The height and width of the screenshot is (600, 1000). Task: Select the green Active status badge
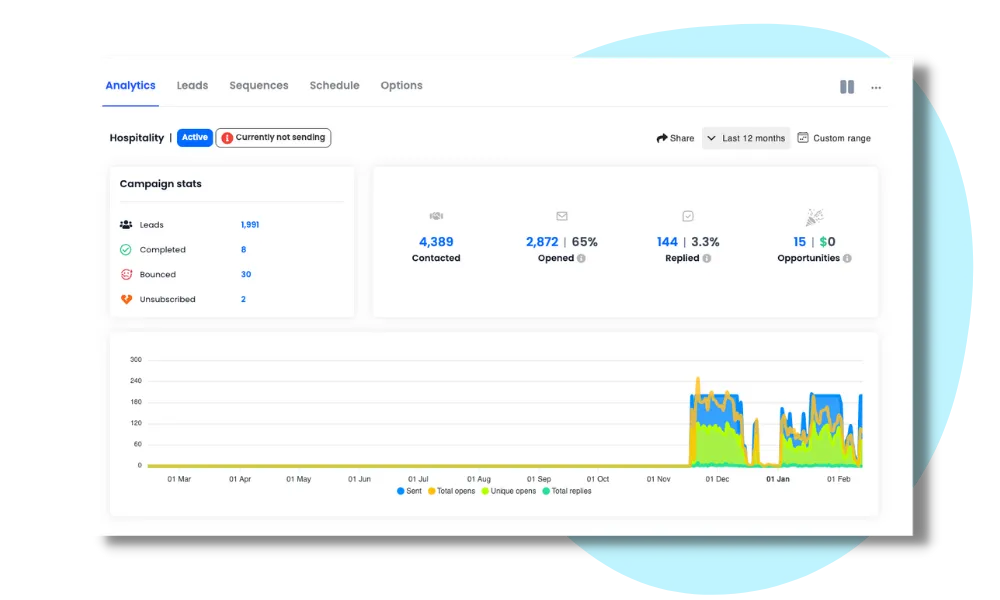point(194,137)
